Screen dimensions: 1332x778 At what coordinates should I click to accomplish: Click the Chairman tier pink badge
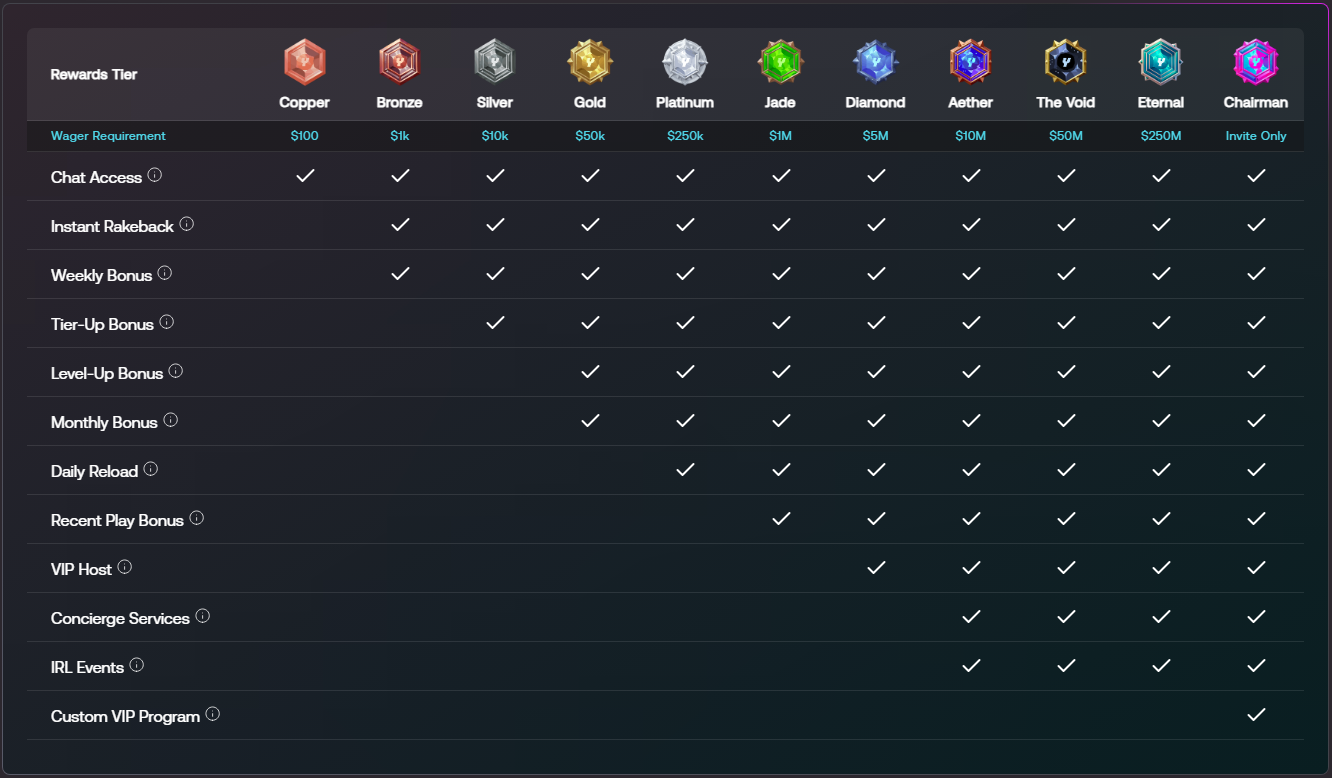1255,62
